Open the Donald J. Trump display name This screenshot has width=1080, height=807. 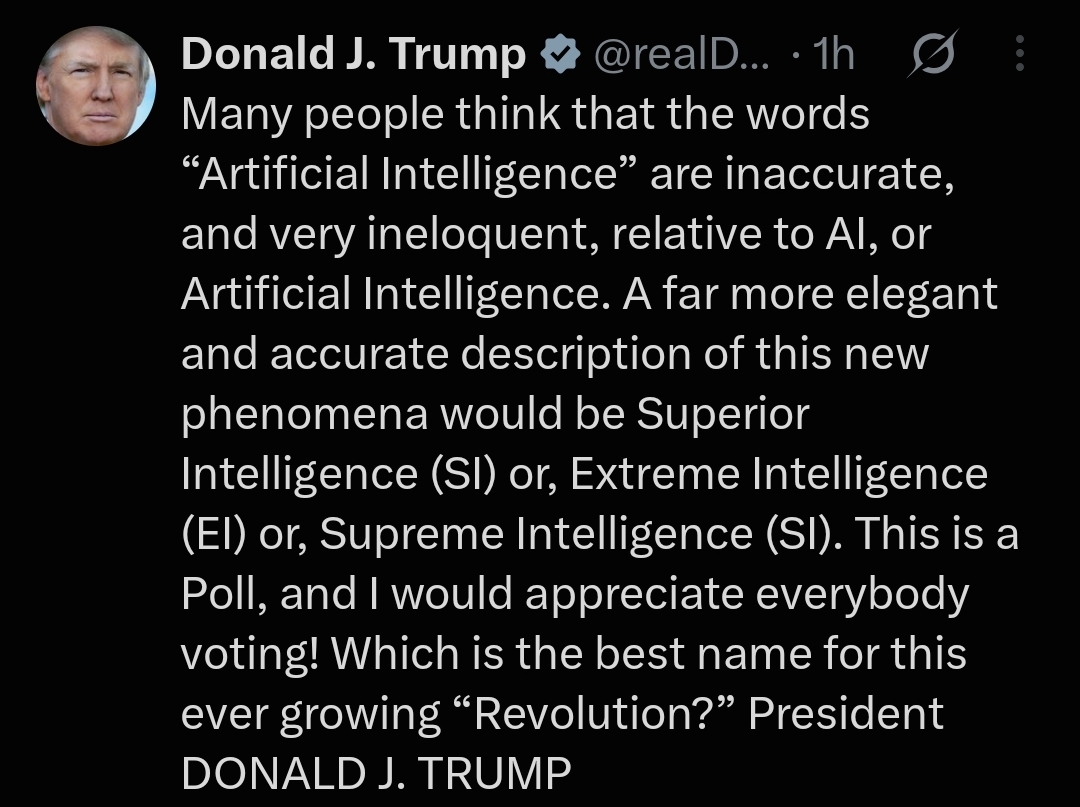point(354,54)
